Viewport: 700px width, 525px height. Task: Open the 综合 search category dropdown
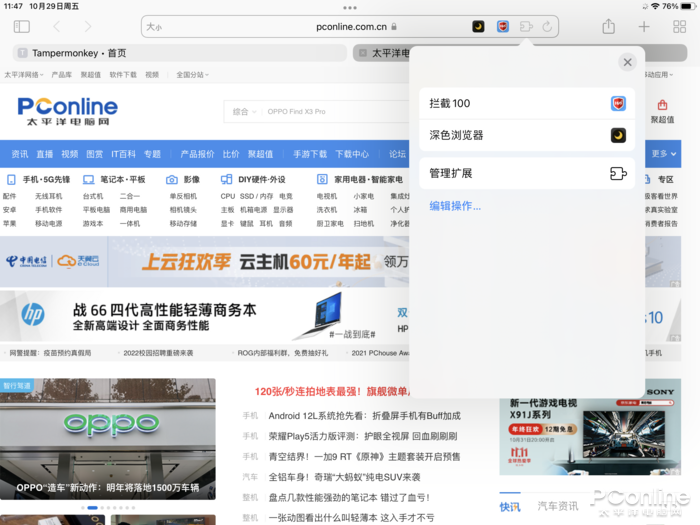pyautogui.click(x=244, y=112)
